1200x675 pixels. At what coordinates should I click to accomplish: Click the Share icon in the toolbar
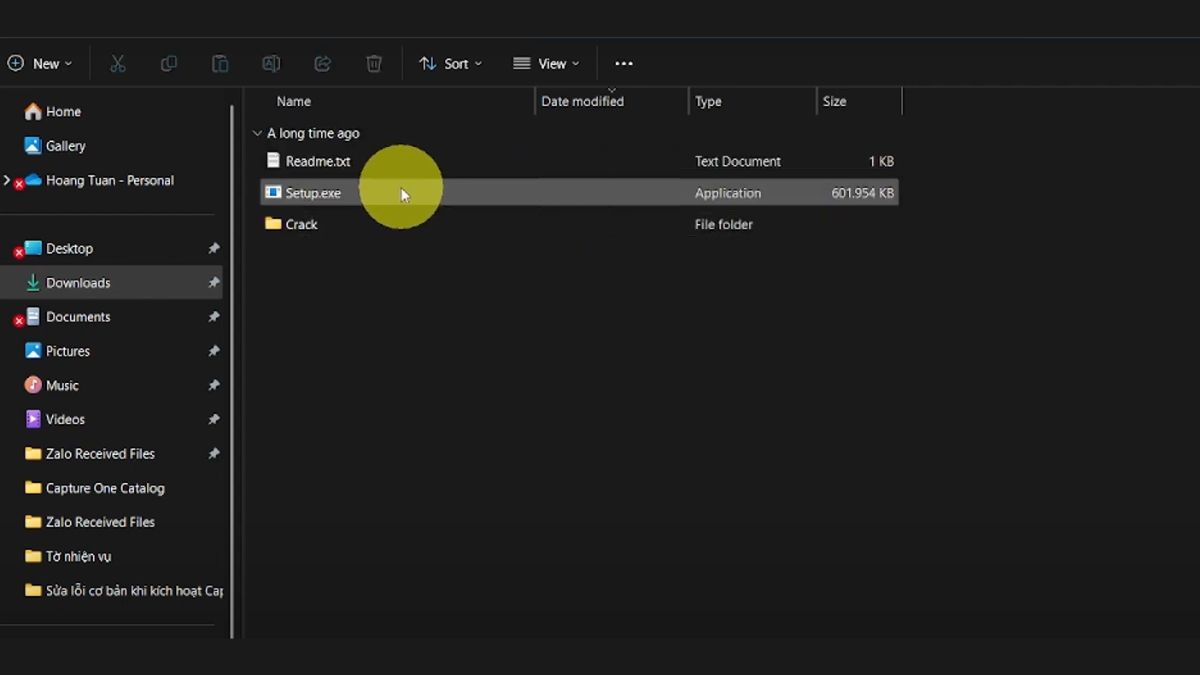322,64
